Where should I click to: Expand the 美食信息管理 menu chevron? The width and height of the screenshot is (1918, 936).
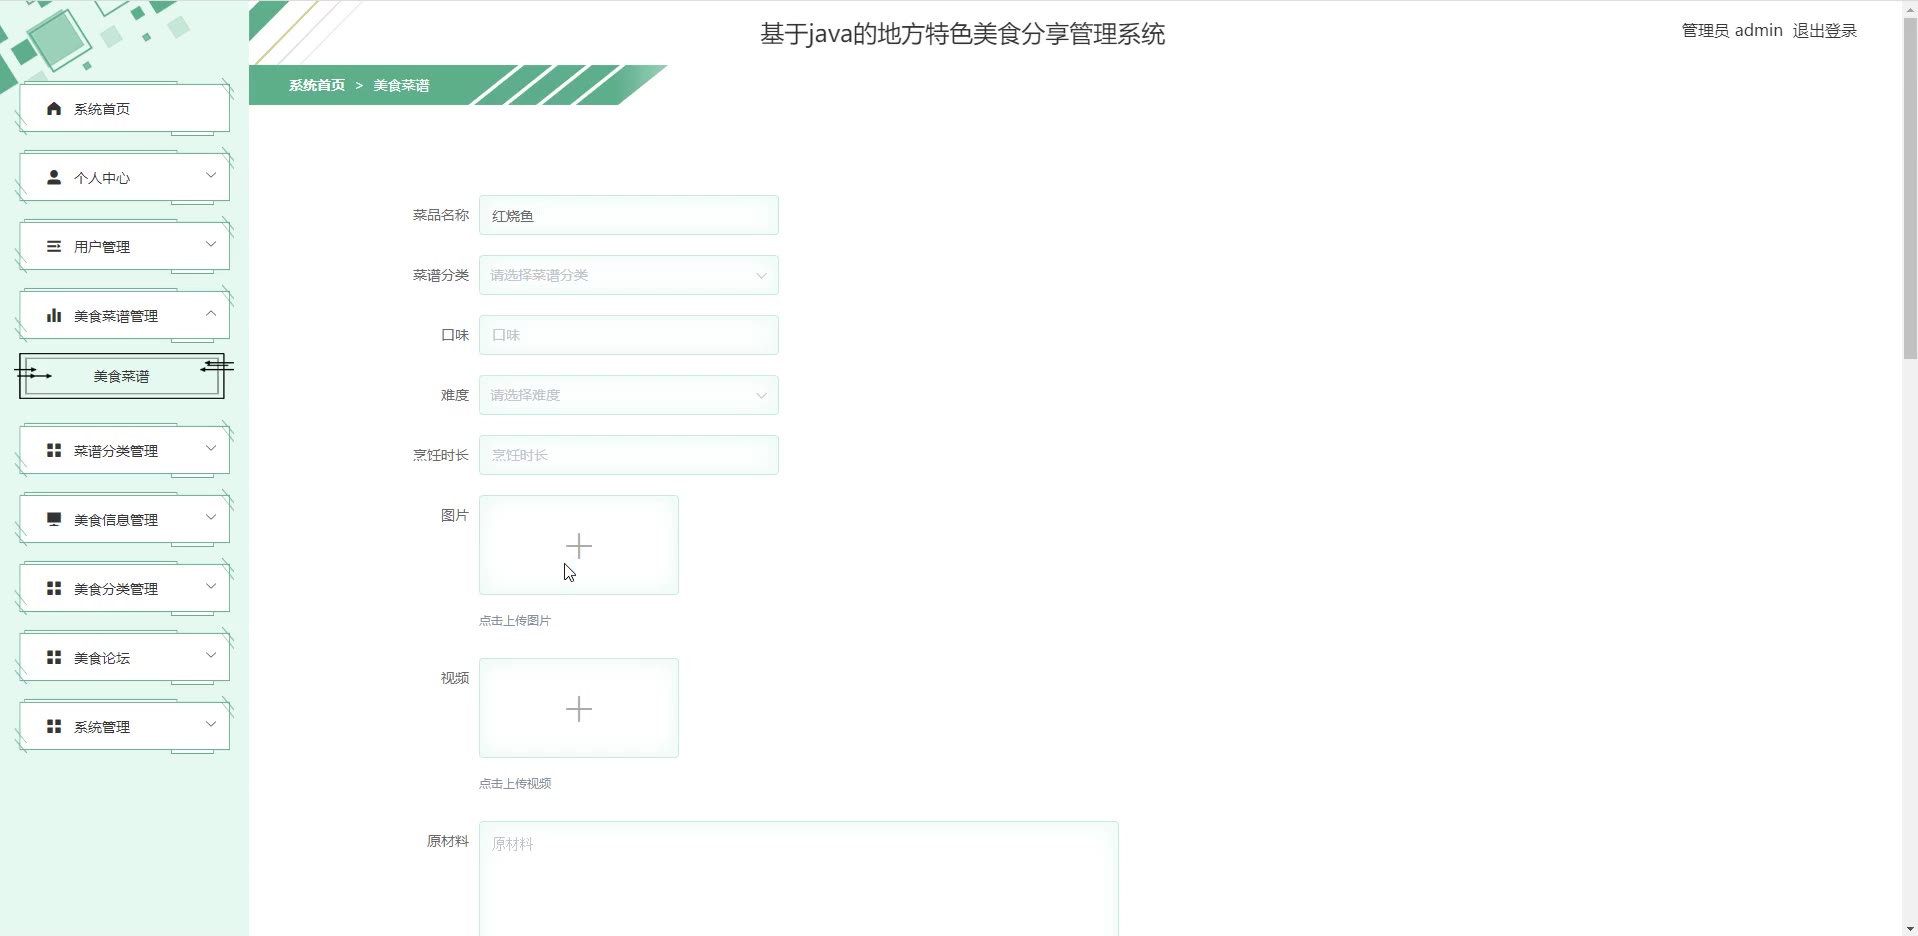click(x=211, y=517)
